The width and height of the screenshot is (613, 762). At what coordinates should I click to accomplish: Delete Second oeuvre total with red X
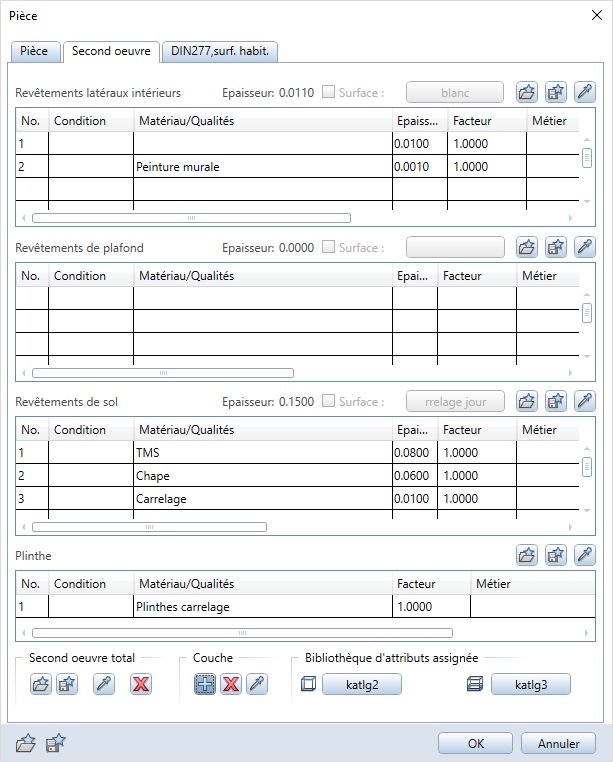tap(141, 684)
